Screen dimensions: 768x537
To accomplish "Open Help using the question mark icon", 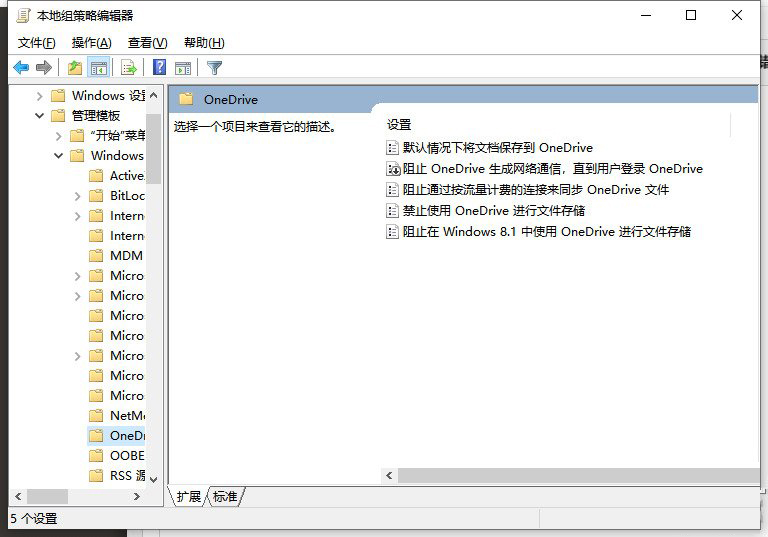I will 160,67.
